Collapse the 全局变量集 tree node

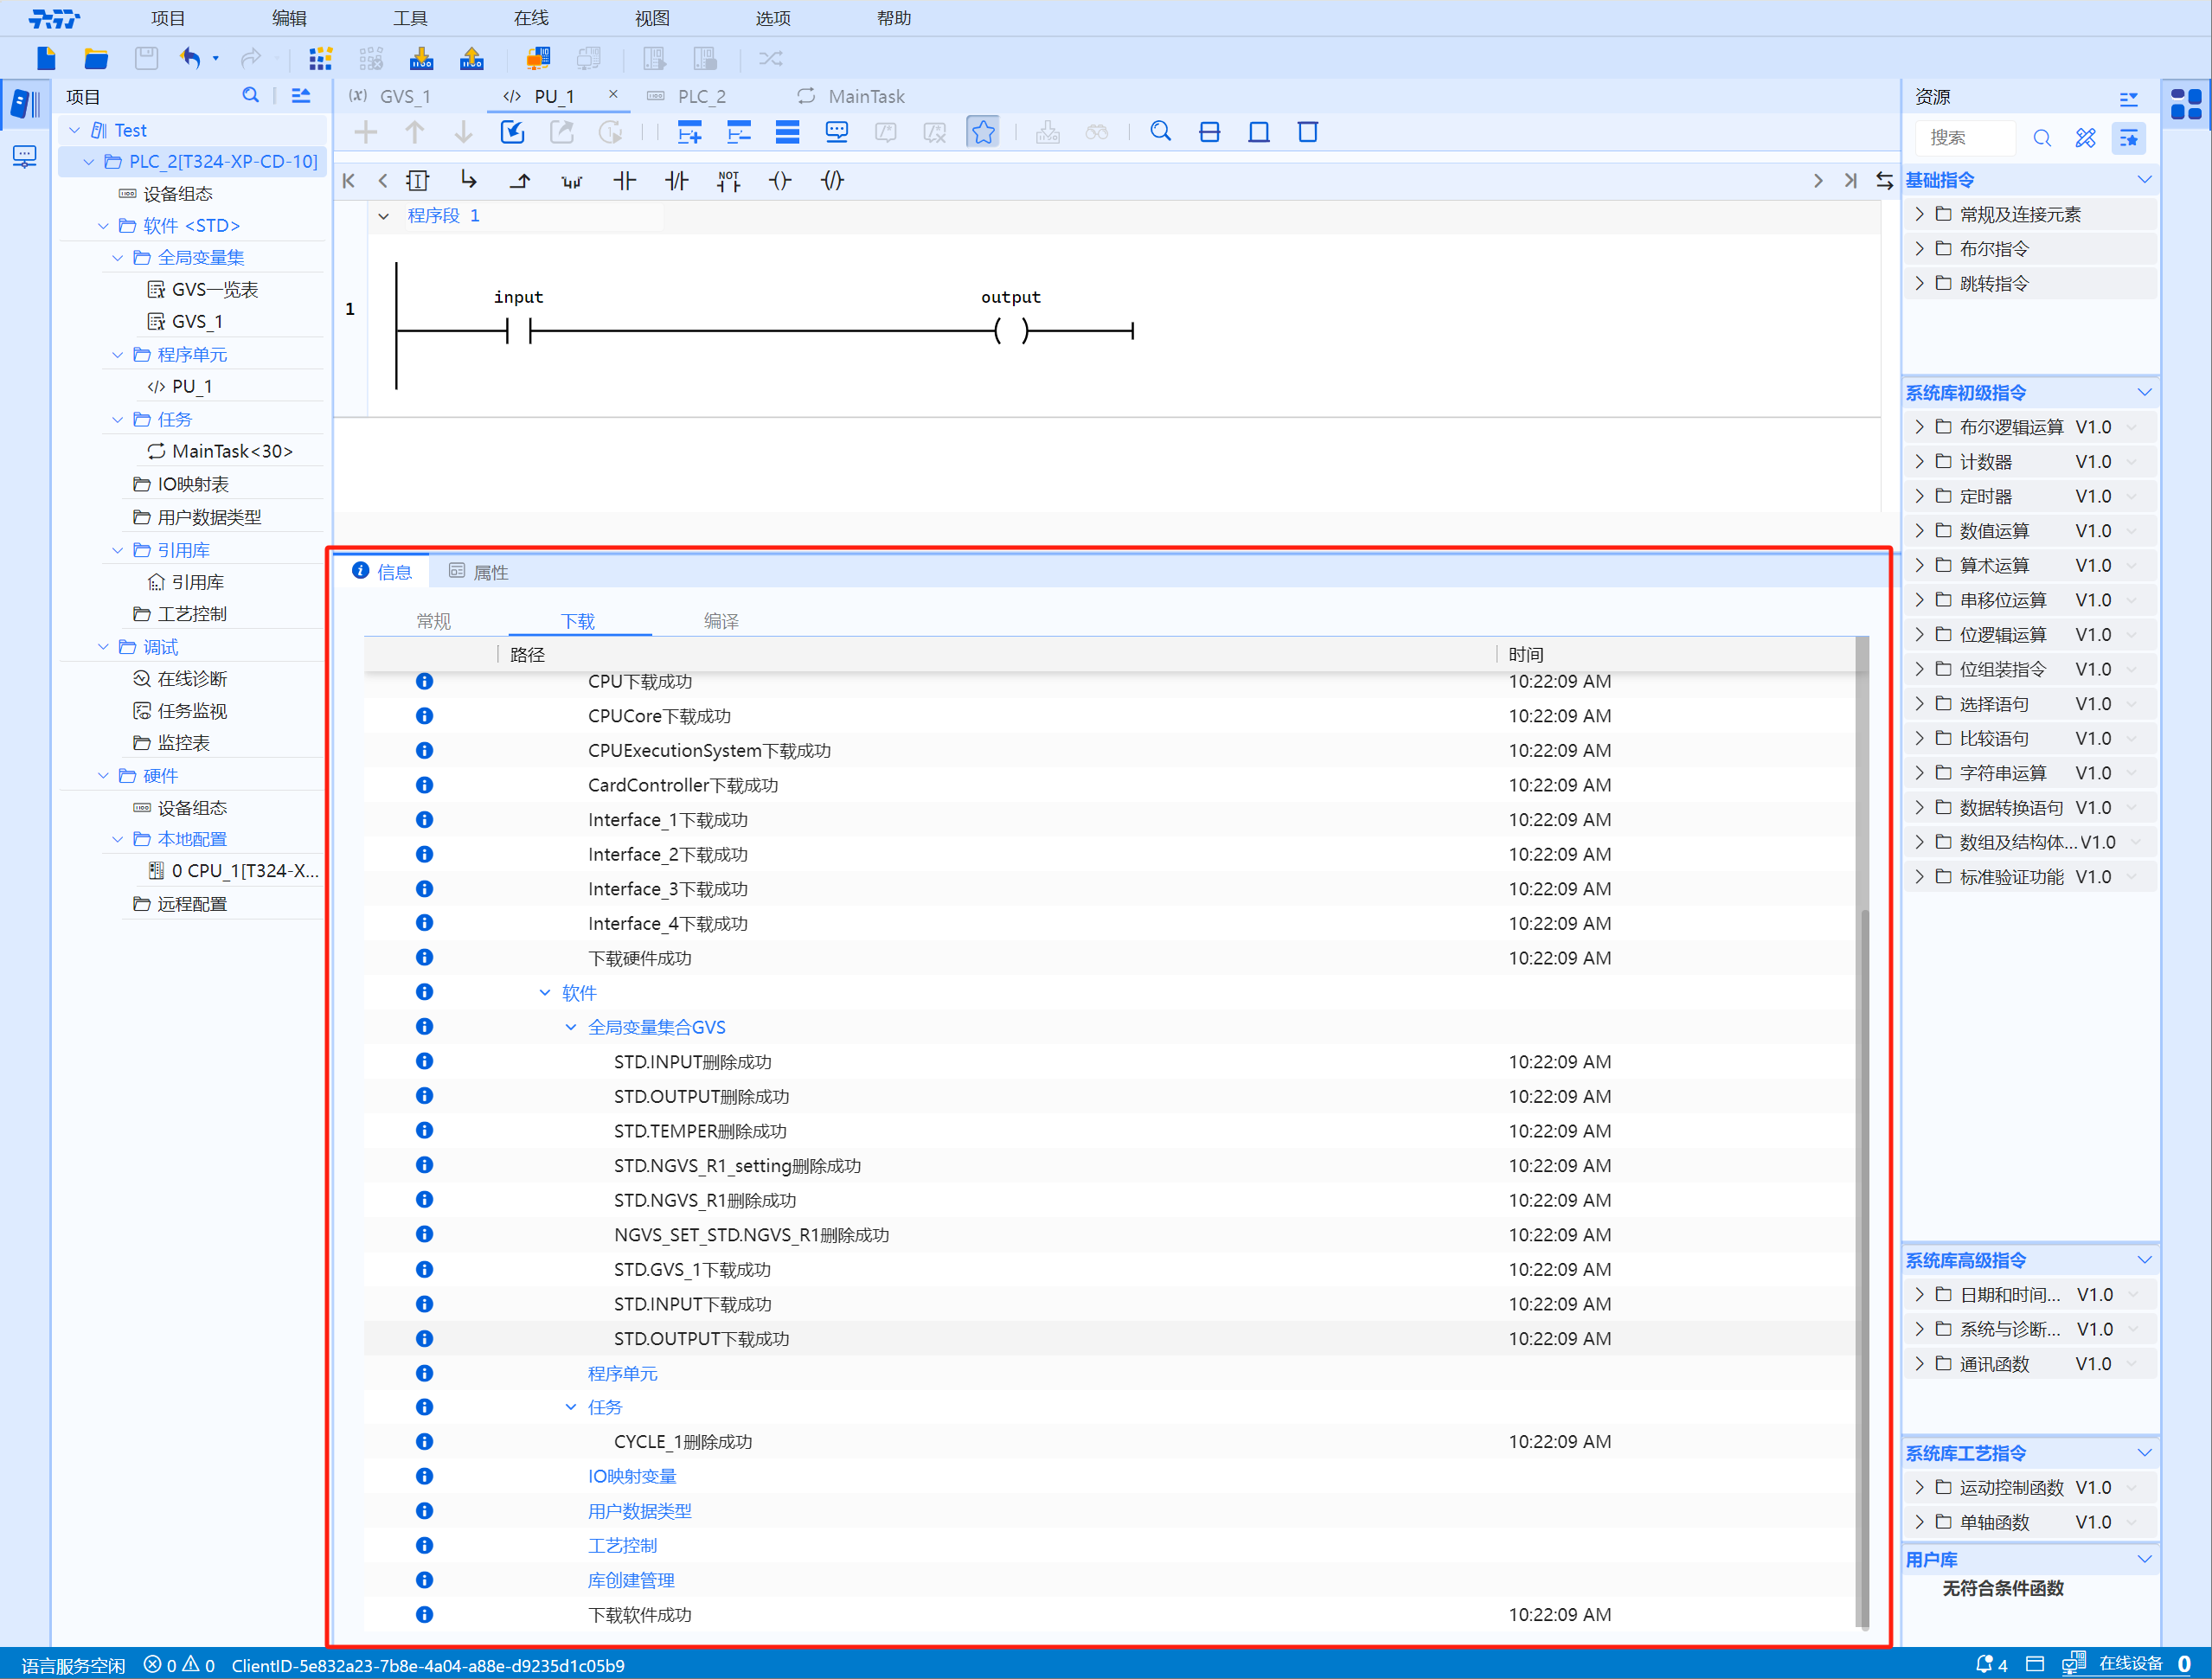coord(118,258)
